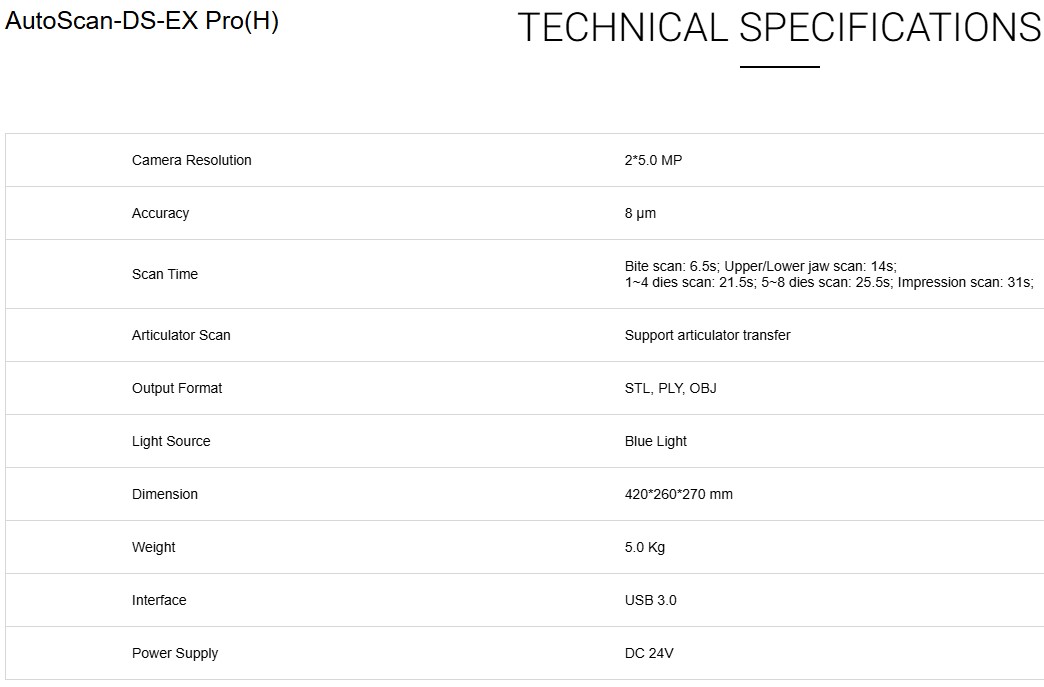Select the Light Source row label
Viewport: 1044px width, 687px height.
point(171,441)
